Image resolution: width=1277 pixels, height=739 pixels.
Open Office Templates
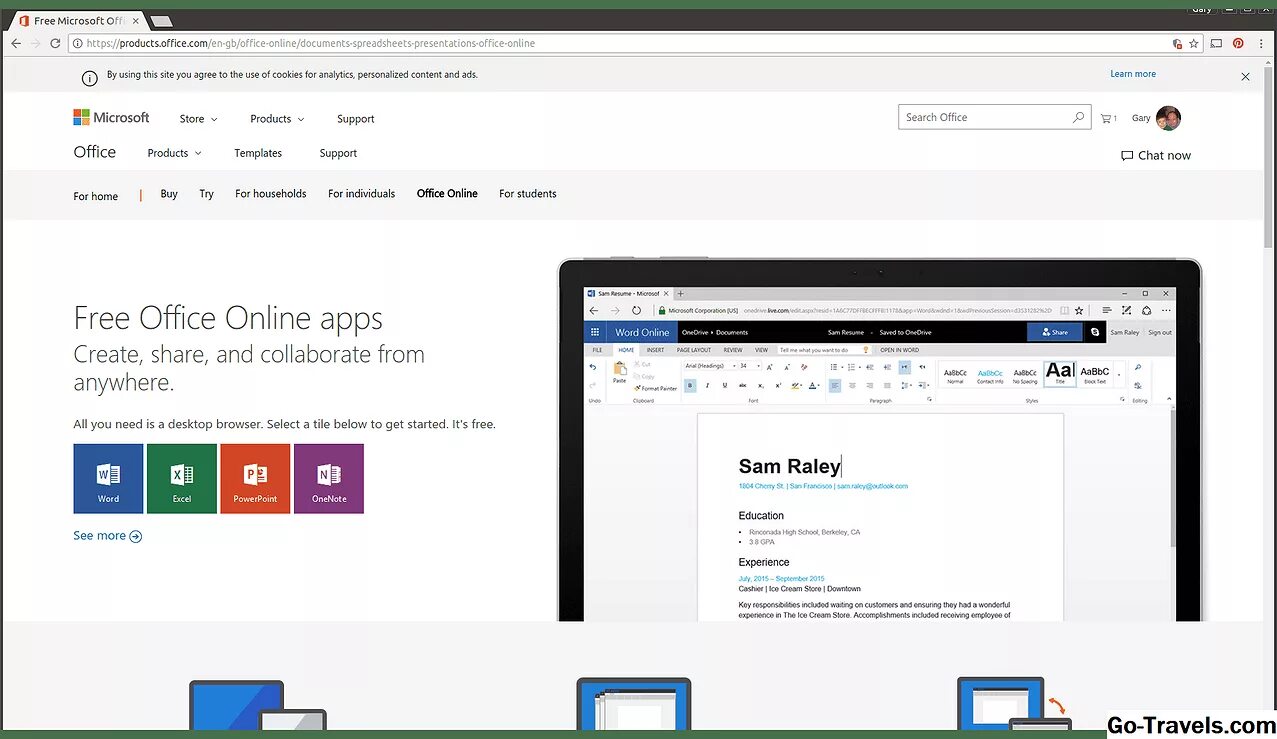258,153
